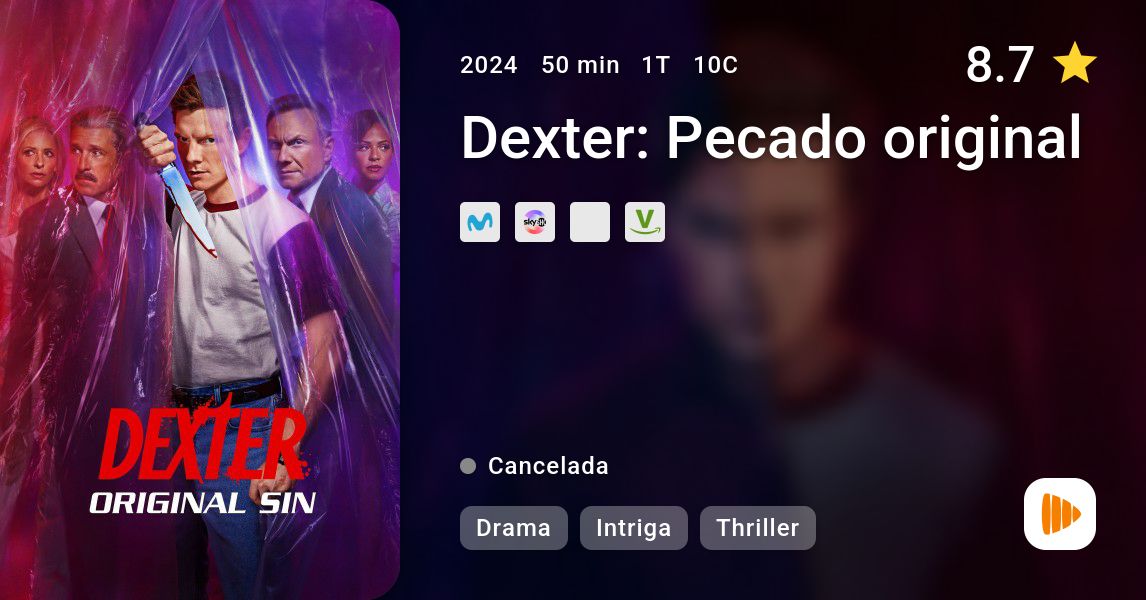
Task: Click the gray status dot beside Cancelada
Action: (468, 466)
